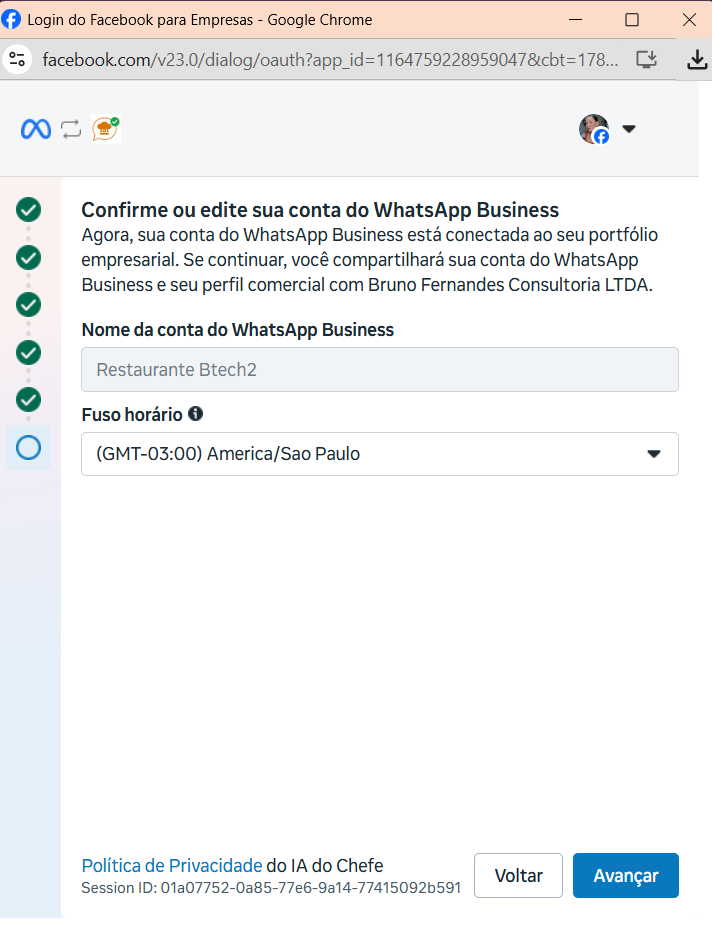
Task: Click the Nome da conta do WhatsApp Business label
Action: [238, 330]
